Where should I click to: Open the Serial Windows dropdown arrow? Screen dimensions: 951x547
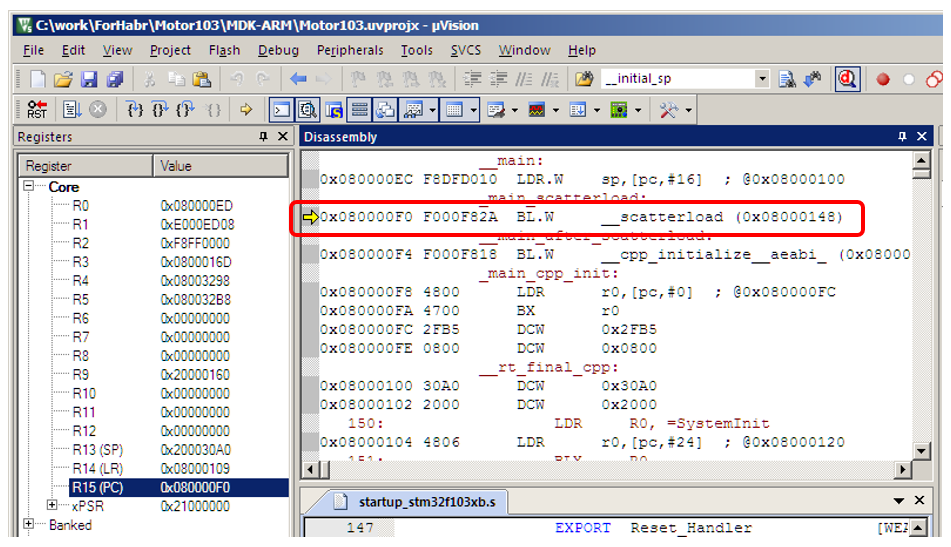[x=514, y=110]
